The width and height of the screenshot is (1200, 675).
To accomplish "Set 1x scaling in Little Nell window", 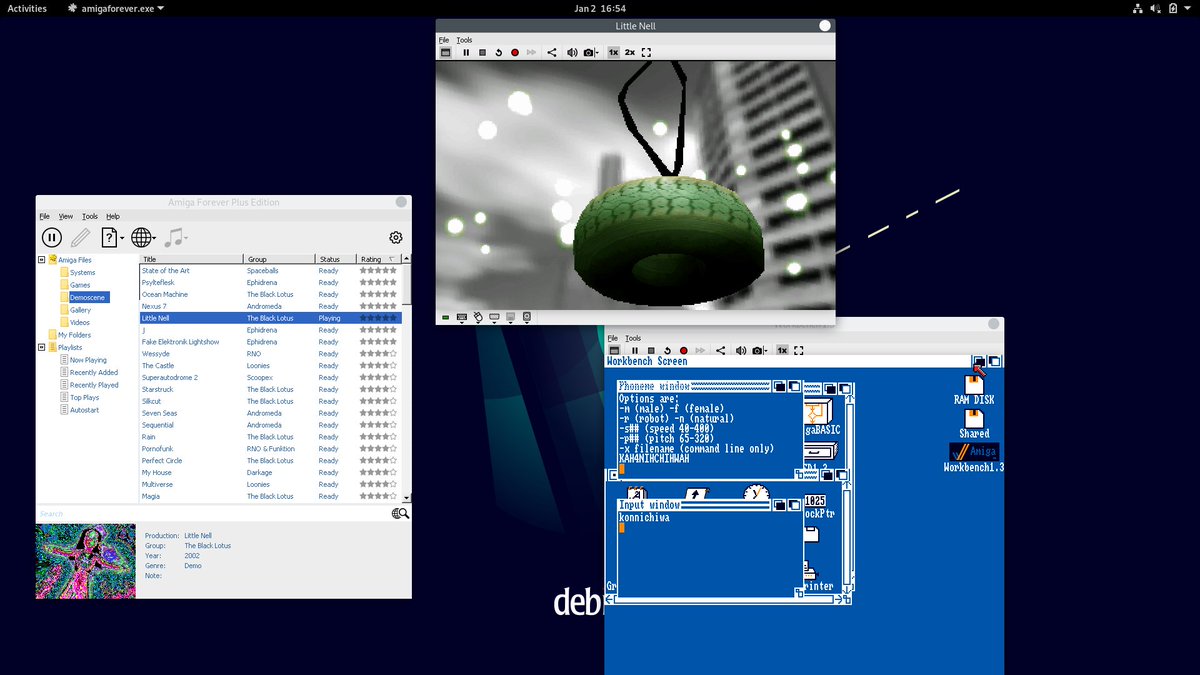I will coord(614,52).
